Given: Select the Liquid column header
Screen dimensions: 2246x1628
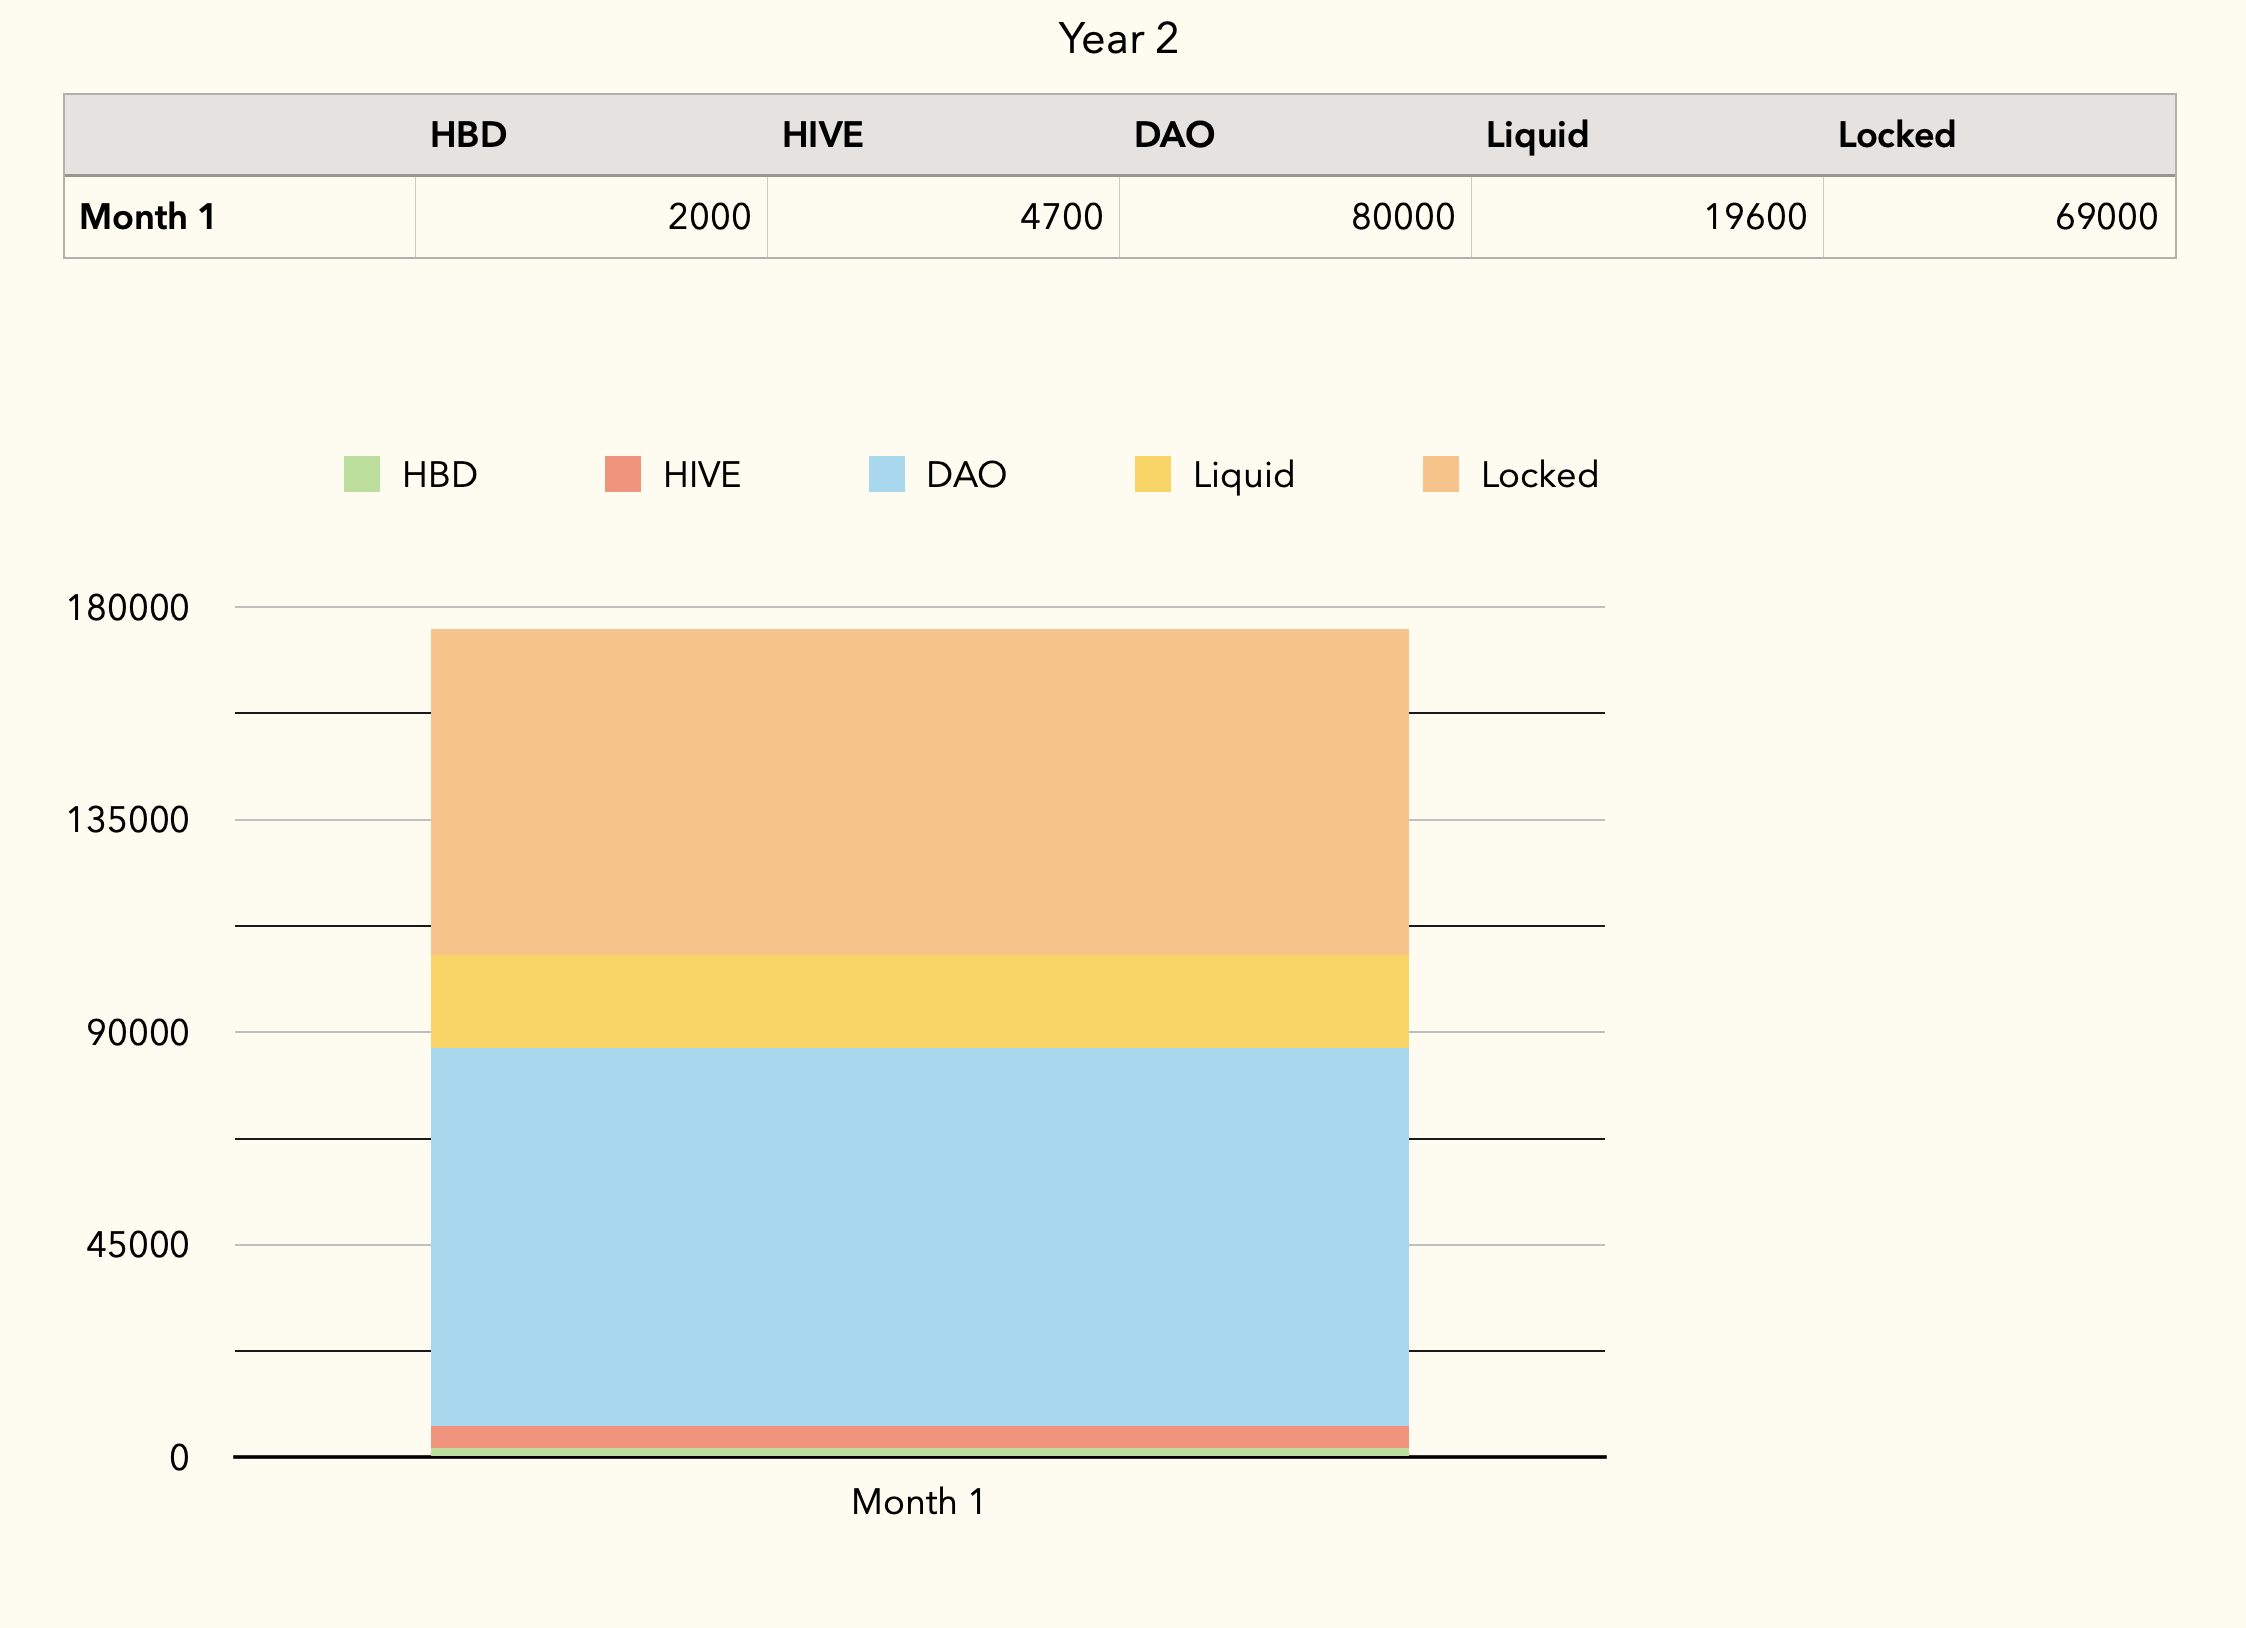Looking at the screenshot, I should pyautogui.click(x=1647, y=135).
